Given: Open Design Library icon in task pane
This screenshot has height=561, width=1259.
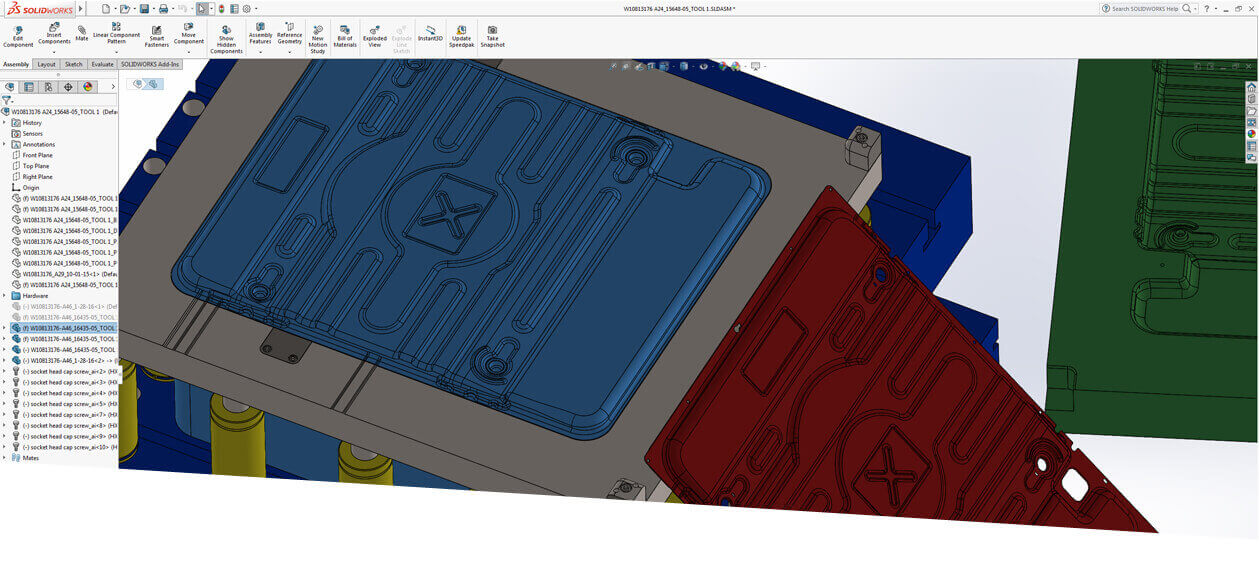Looking at the screenshot, I should click(x=1251, y=99).
